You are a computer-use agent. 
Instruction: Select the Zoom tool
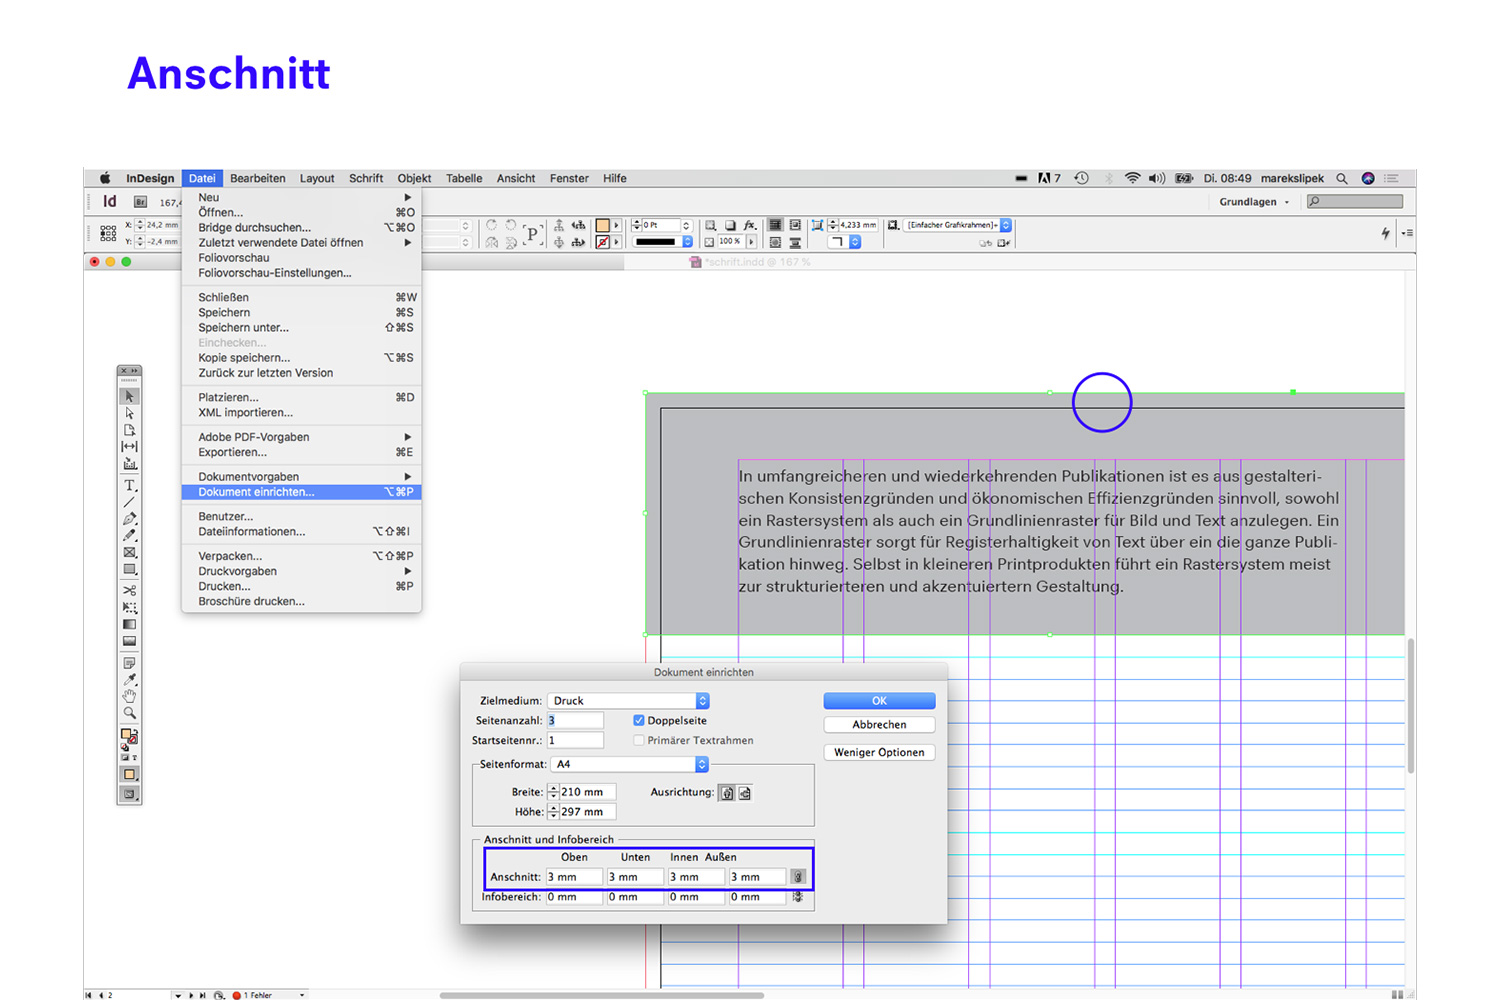[129, 713]
